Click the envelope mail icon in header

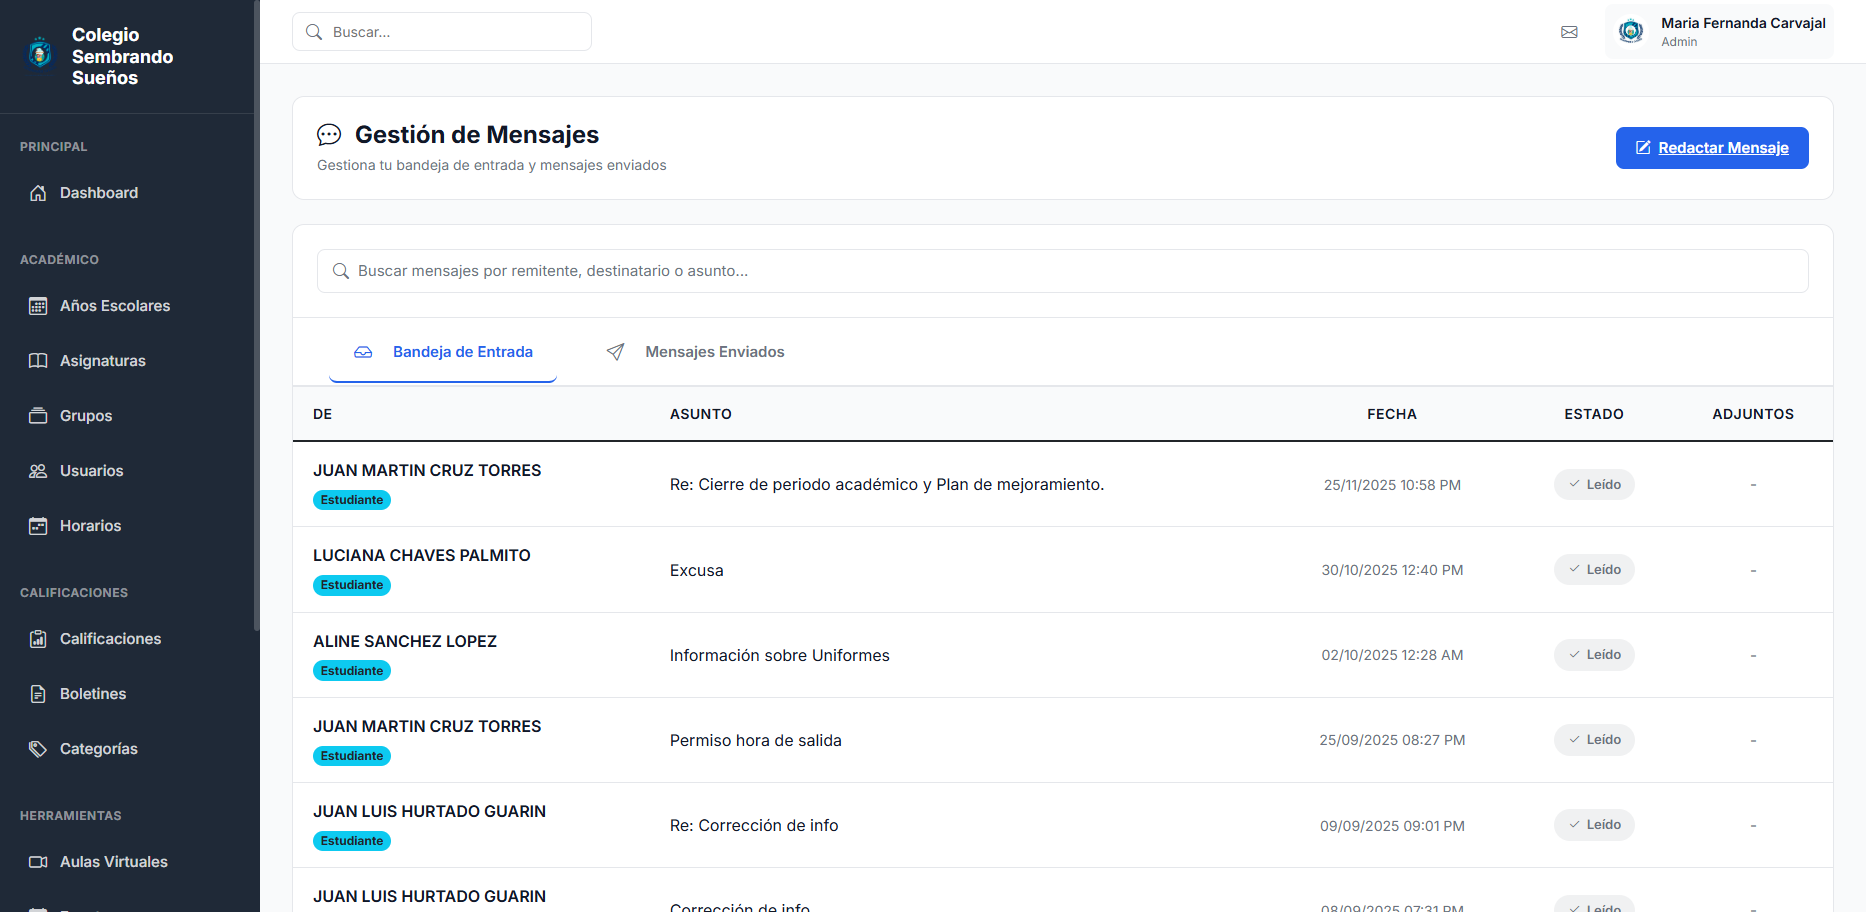(x=1569, y=32)
